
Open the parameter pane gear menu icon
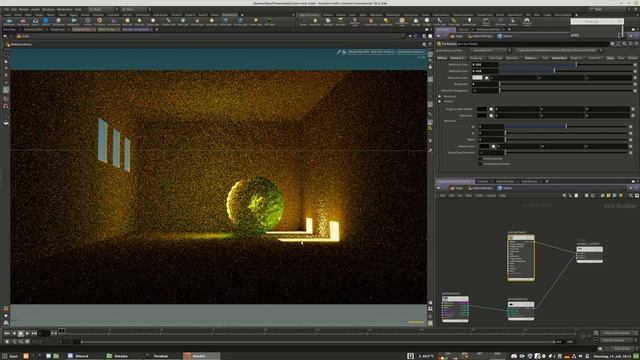612,44
